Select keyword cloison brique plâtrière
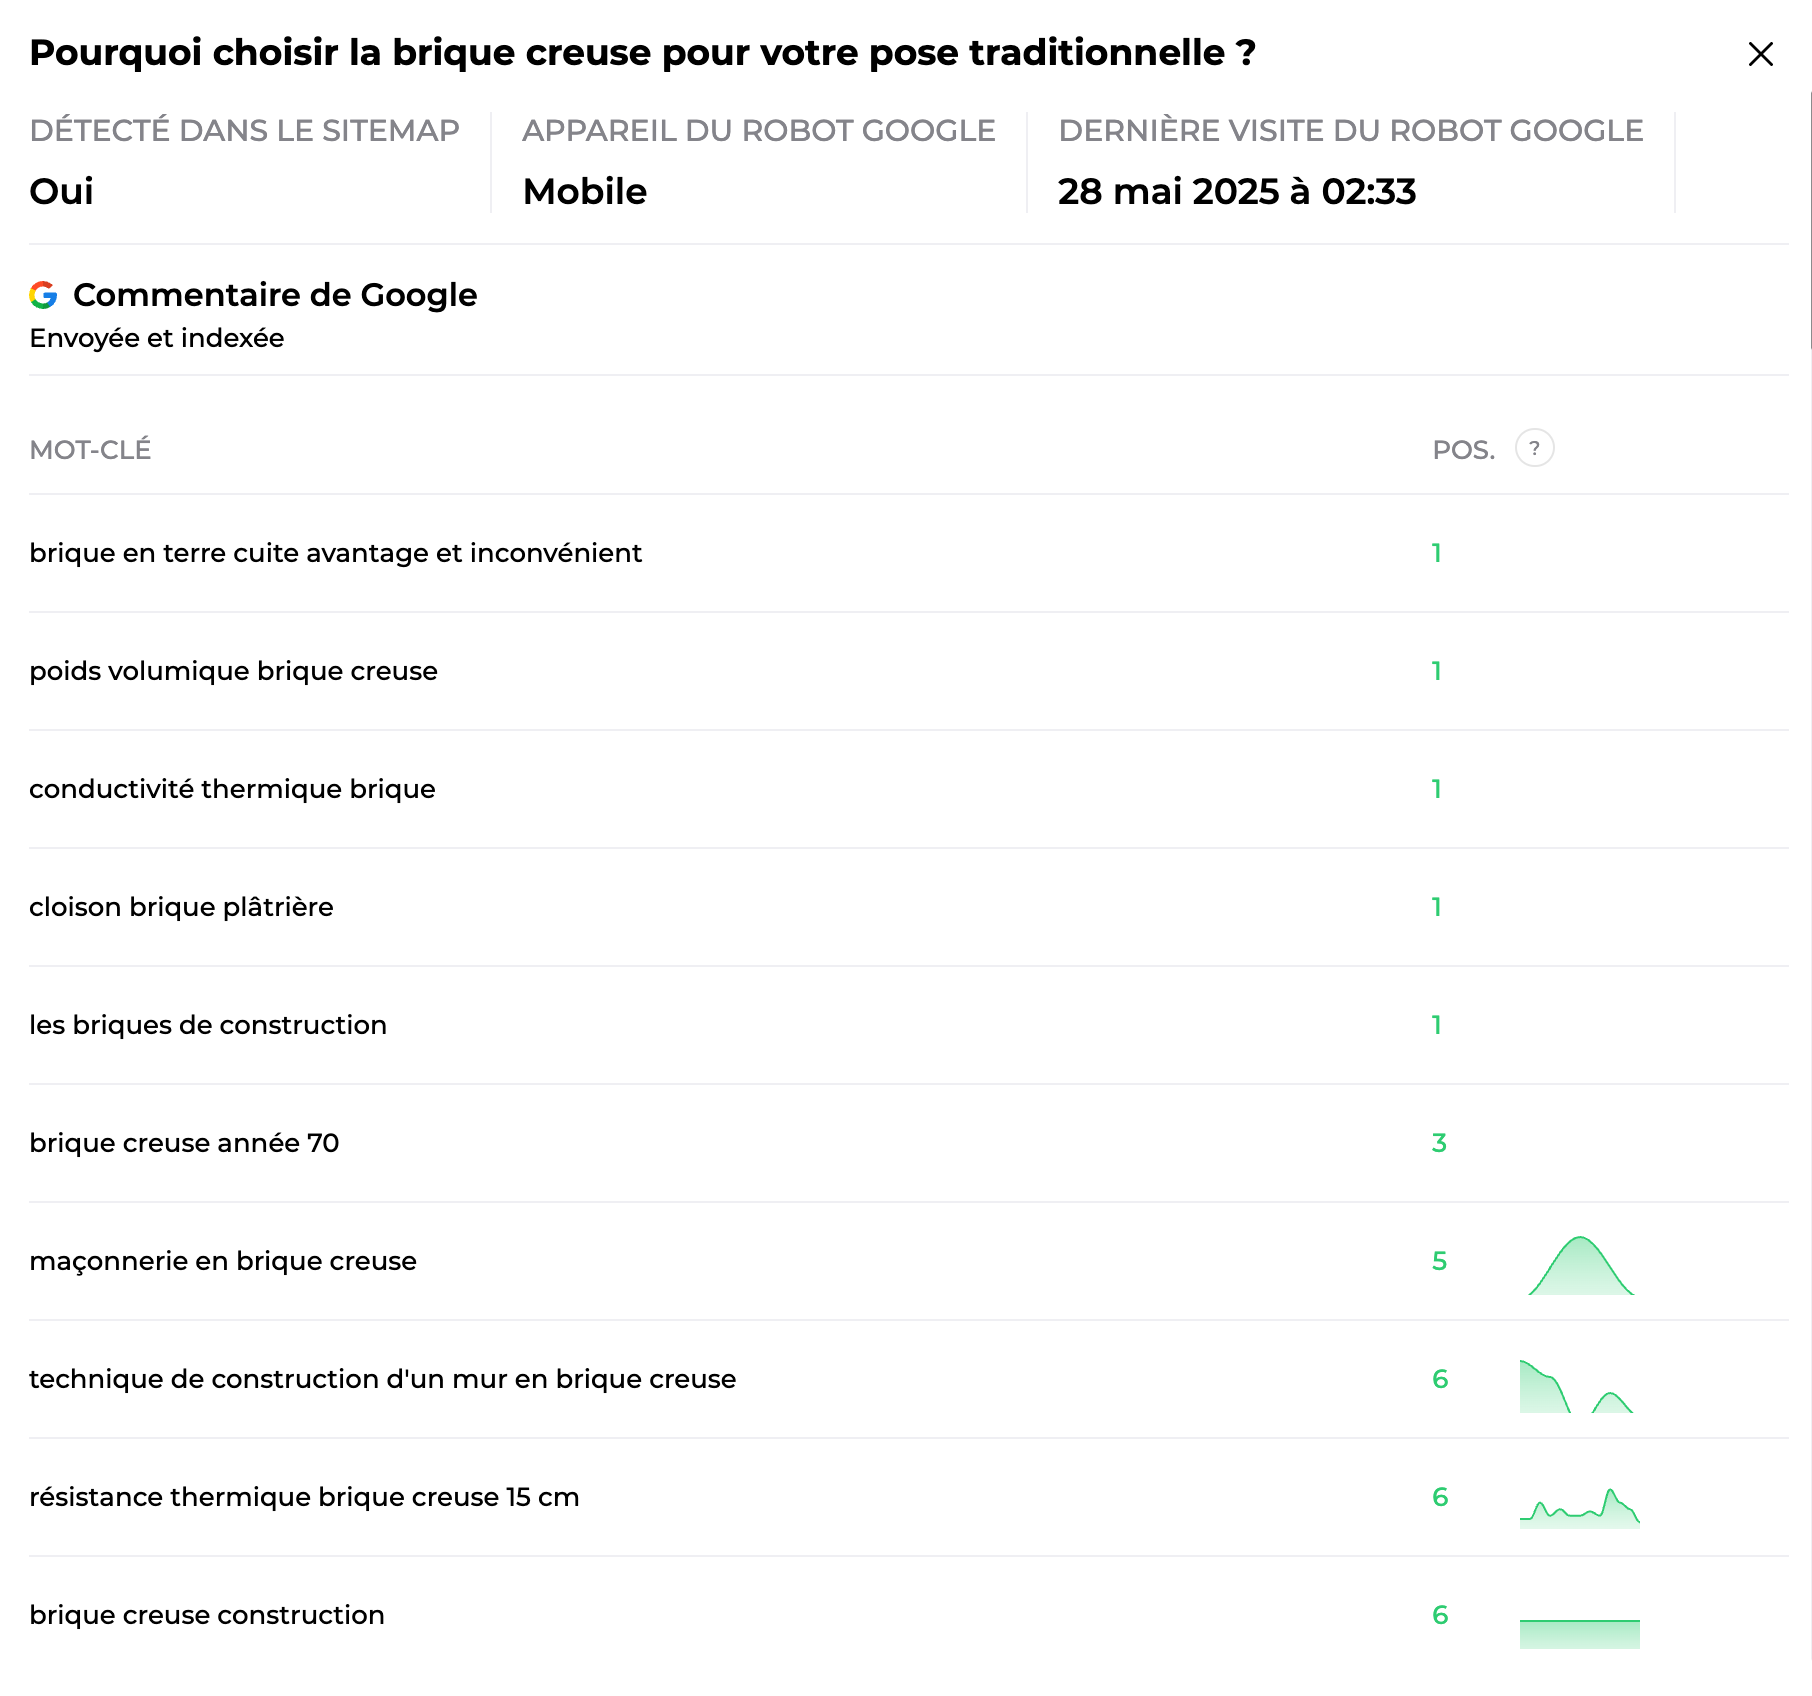This screenshot has width=1812, height=1696. 181,907
